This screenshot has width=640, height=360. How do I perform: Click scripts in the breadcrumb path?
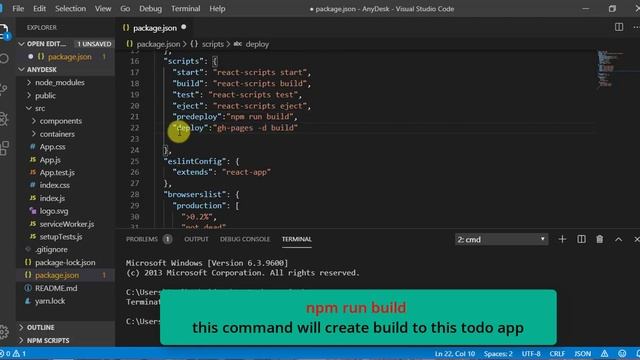pyautogui.click(x=213, y=44)
